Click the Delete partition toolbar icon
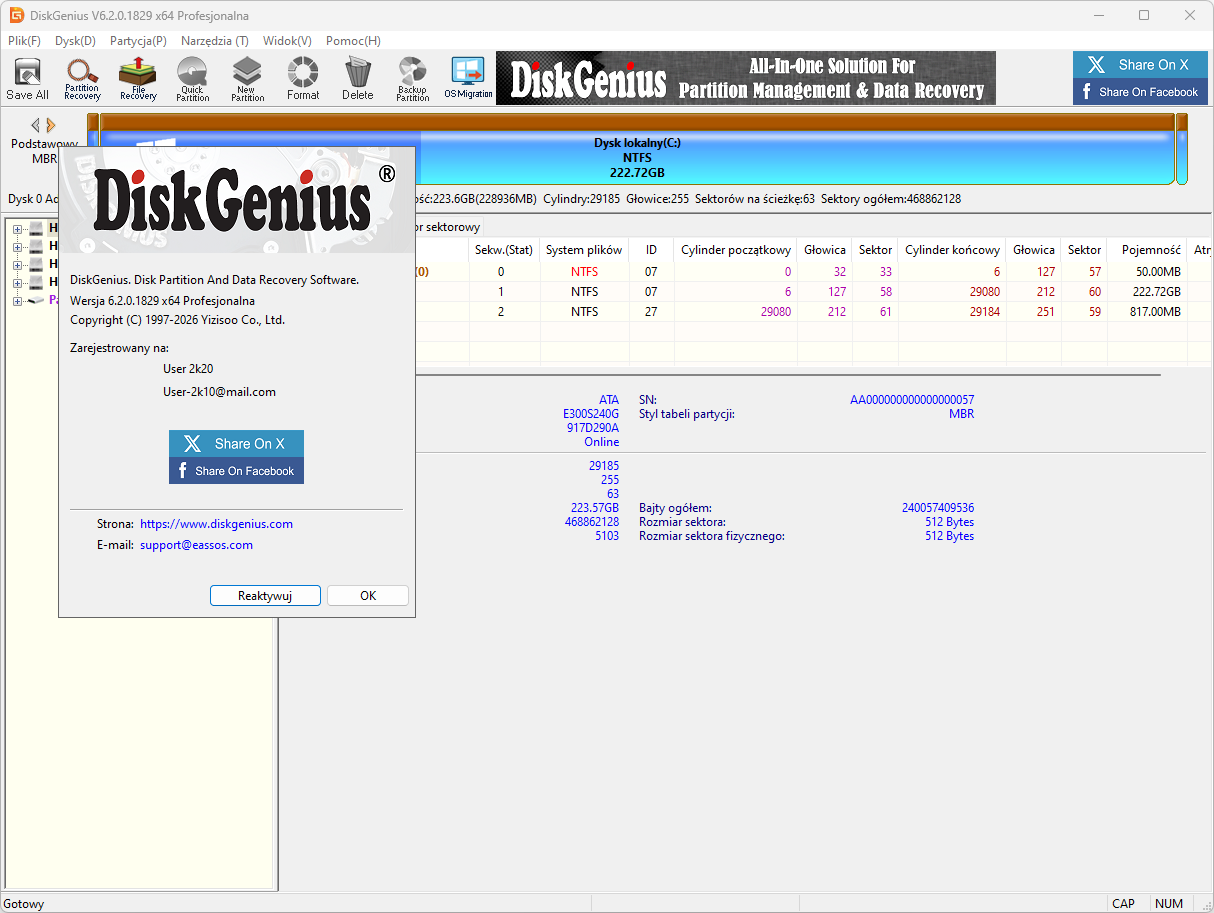The image size is (1214, 913). (x=357, y=78)
